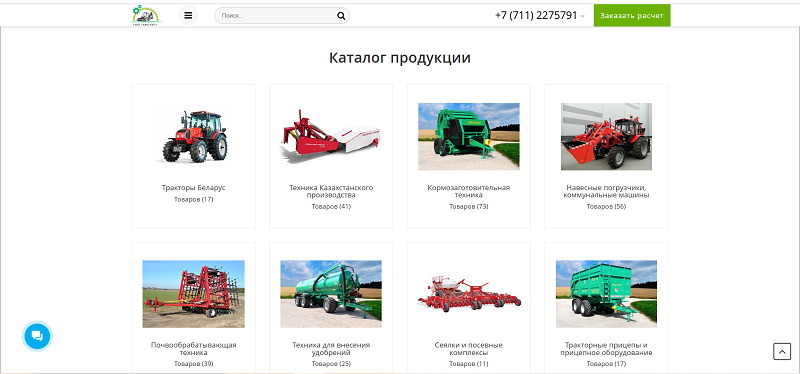Open Кормозаготовительная техника category link

[x=469, y=191]
